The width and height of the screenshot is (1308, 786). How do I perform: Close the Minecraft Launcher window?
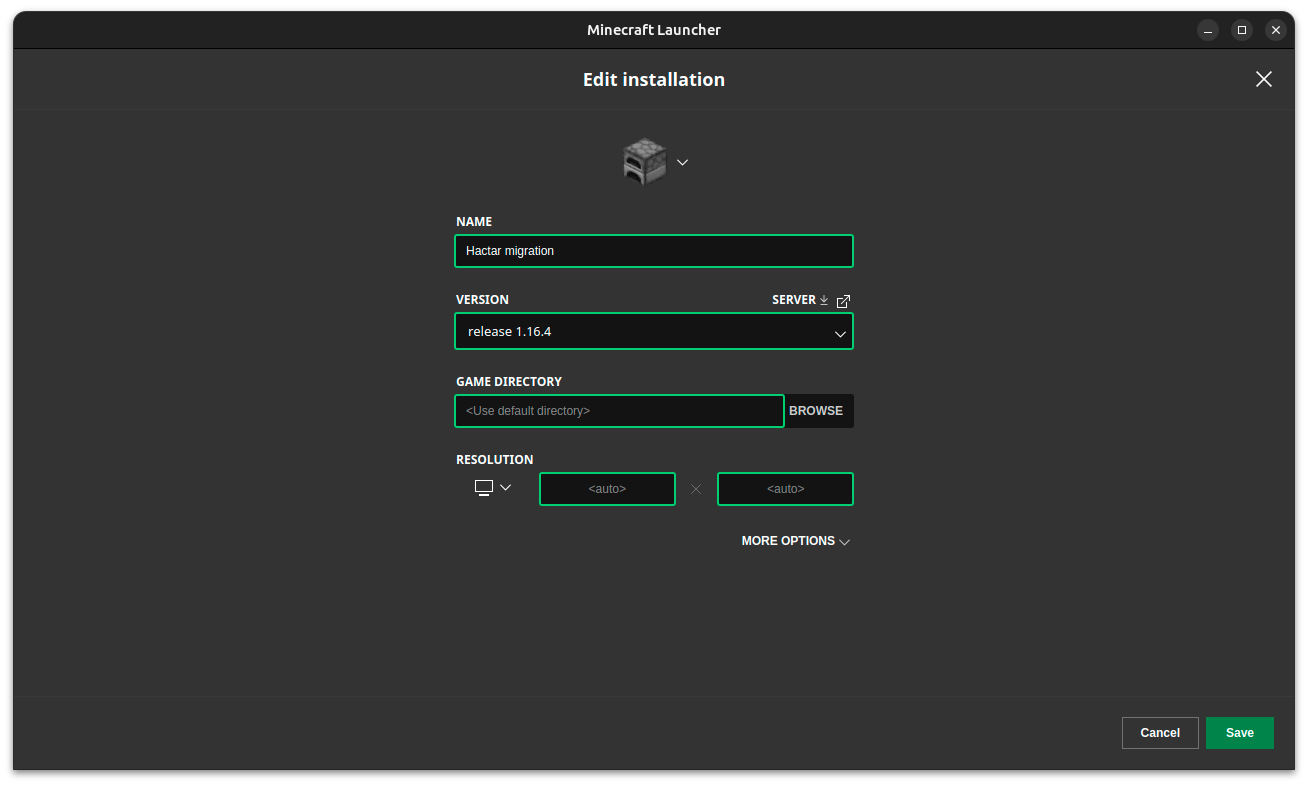click(x=1276, y=30)
